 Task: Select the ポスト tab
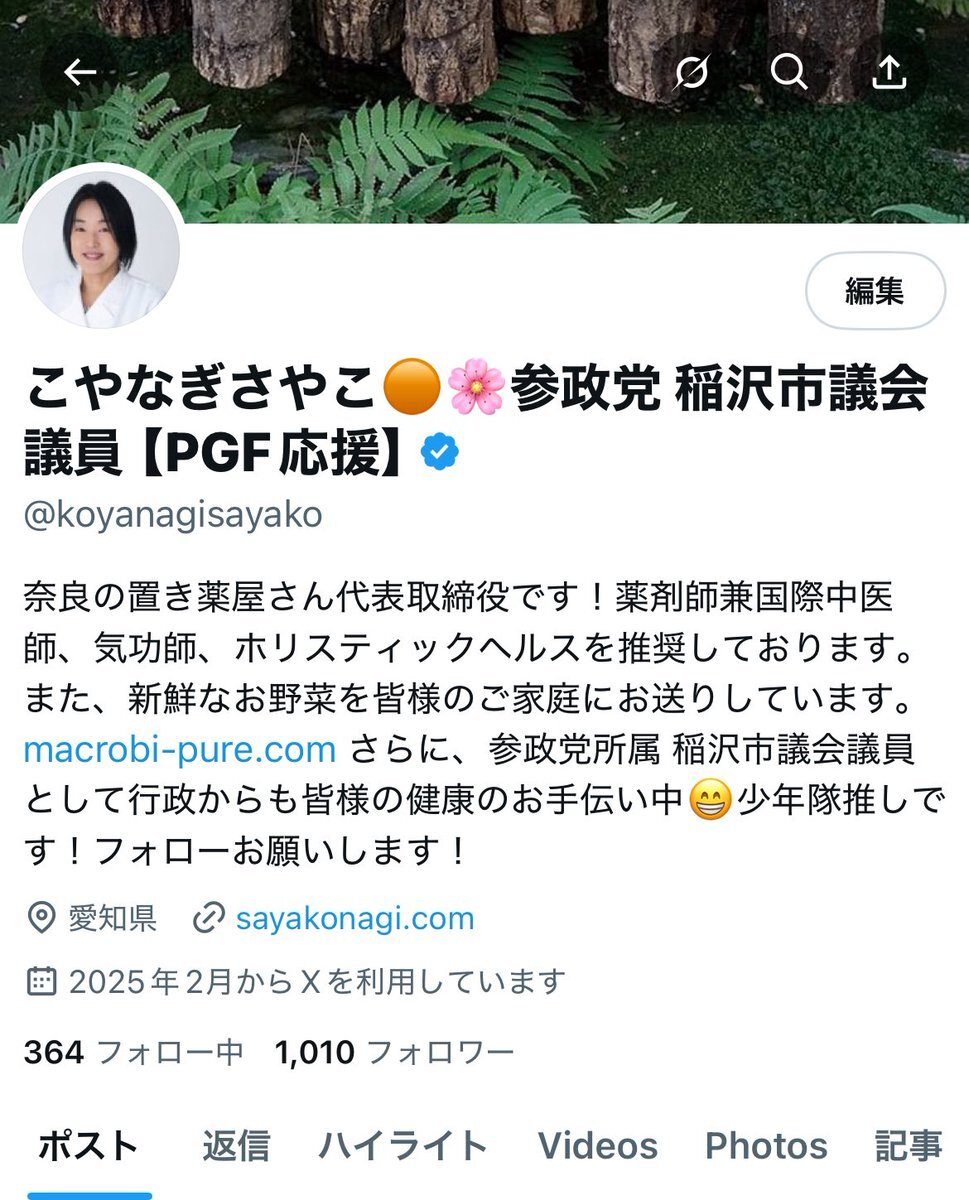click(x=89, y=1146)
